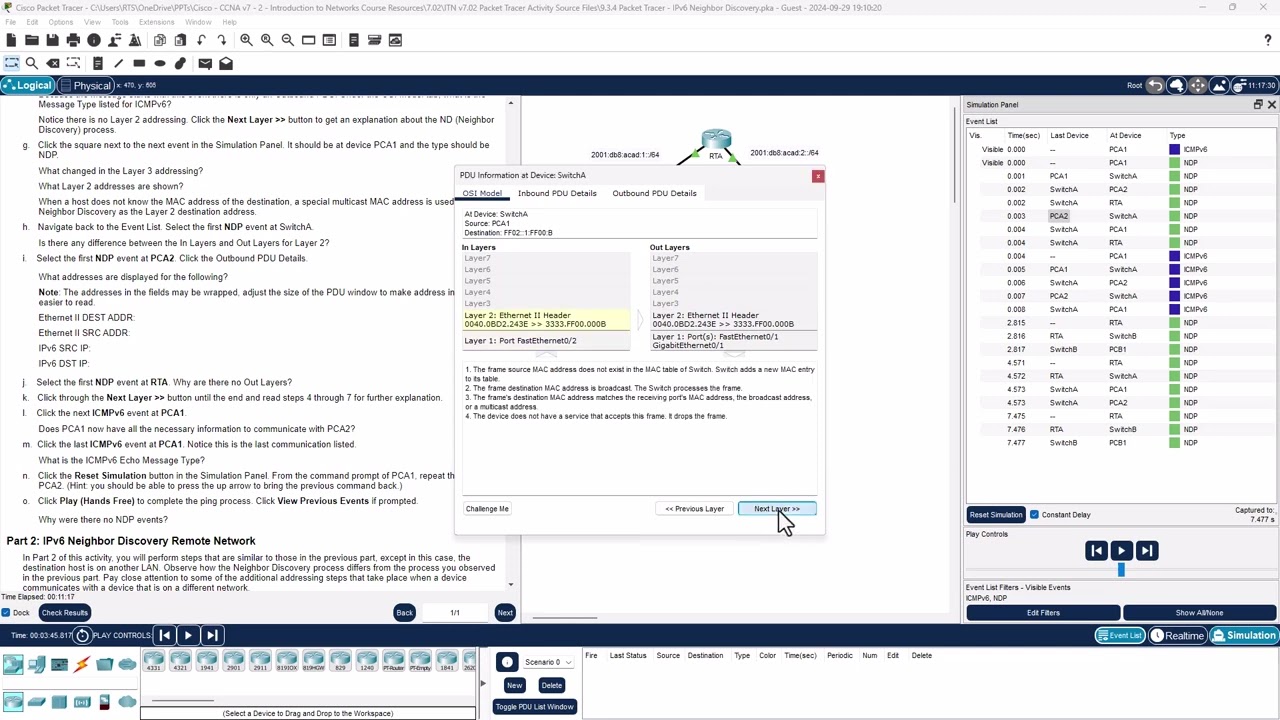Click Play button in Simulation Panel Play Controls

[1121, 551]
